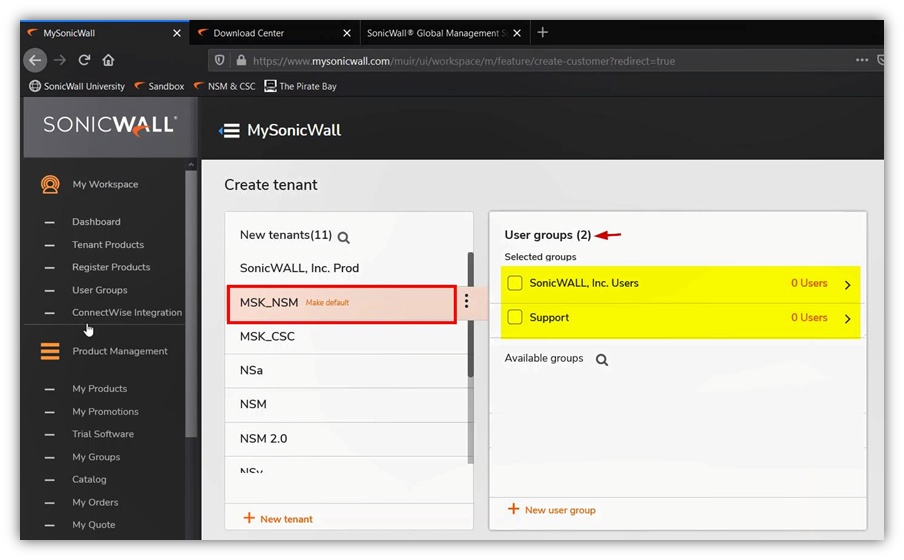Open ConnectWise Integration in the sidebar
The height and width of the screenshot is (560, 904).
(127, 313)
